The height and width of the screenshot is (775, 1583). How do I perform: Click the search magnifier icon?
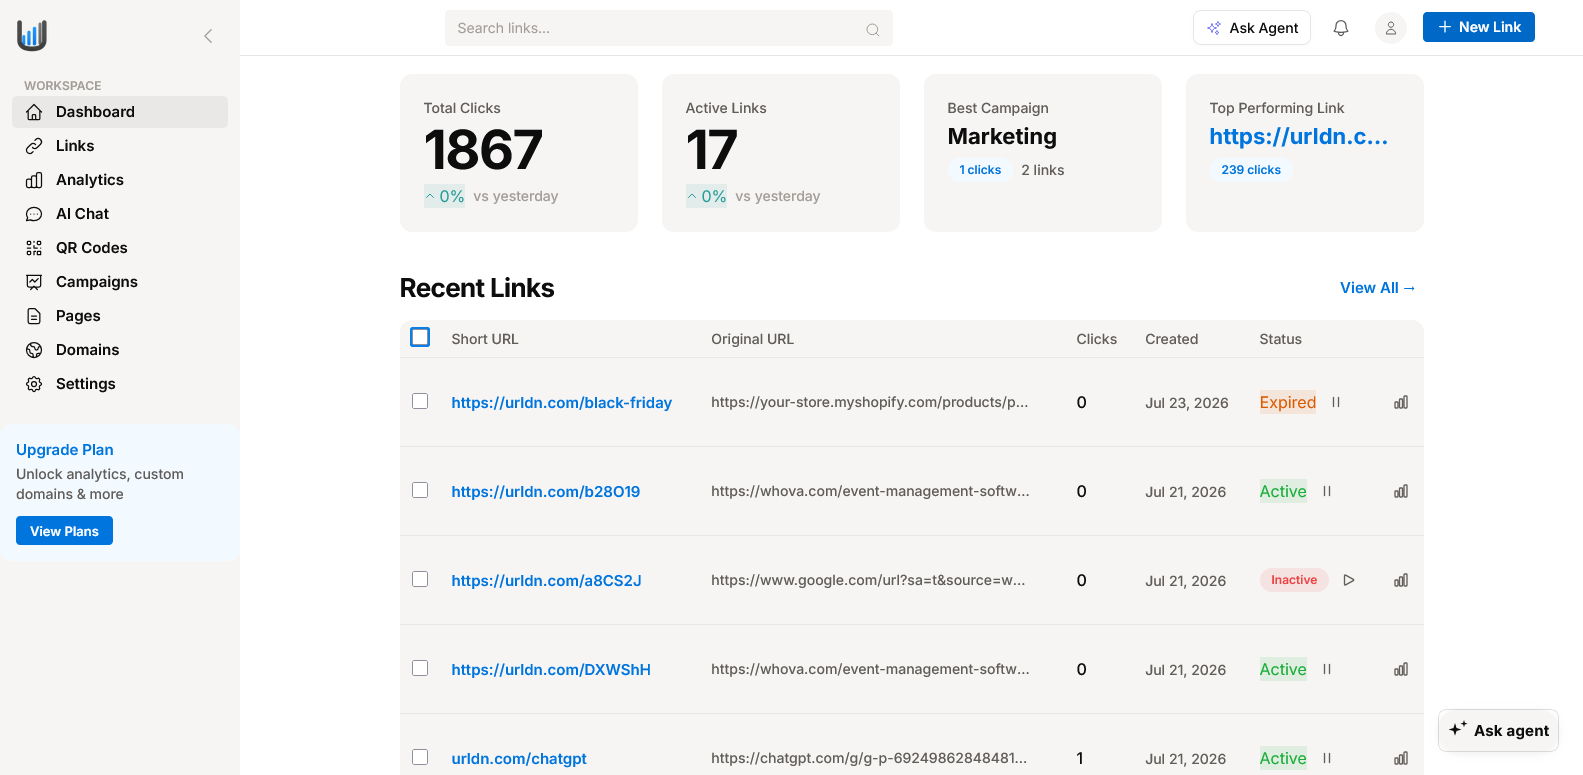873,29
